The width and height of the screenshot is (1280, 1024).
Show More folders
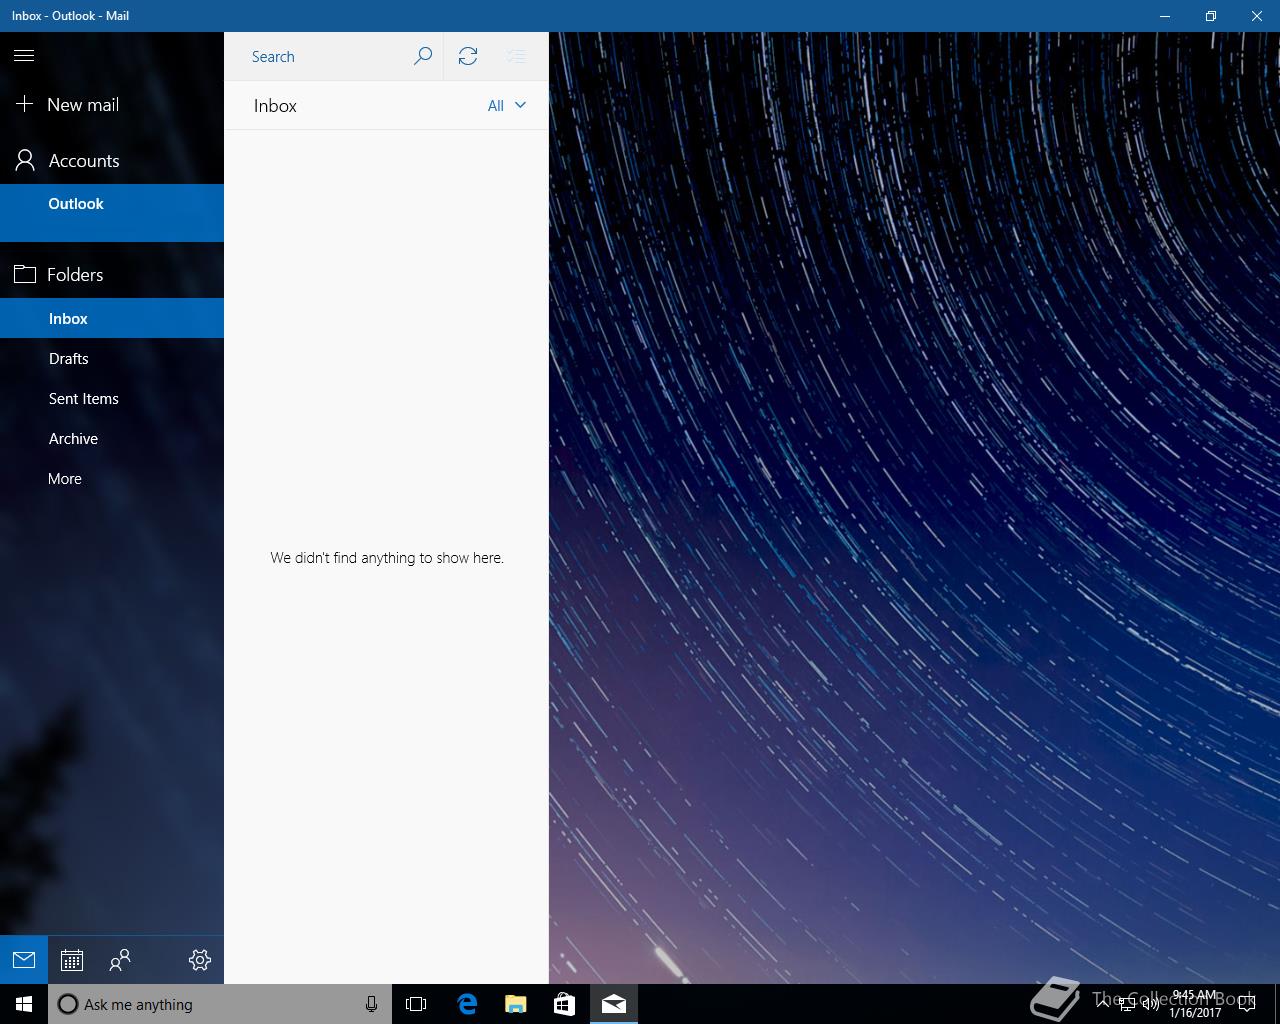pyautogui.click(x=112, y=478)
